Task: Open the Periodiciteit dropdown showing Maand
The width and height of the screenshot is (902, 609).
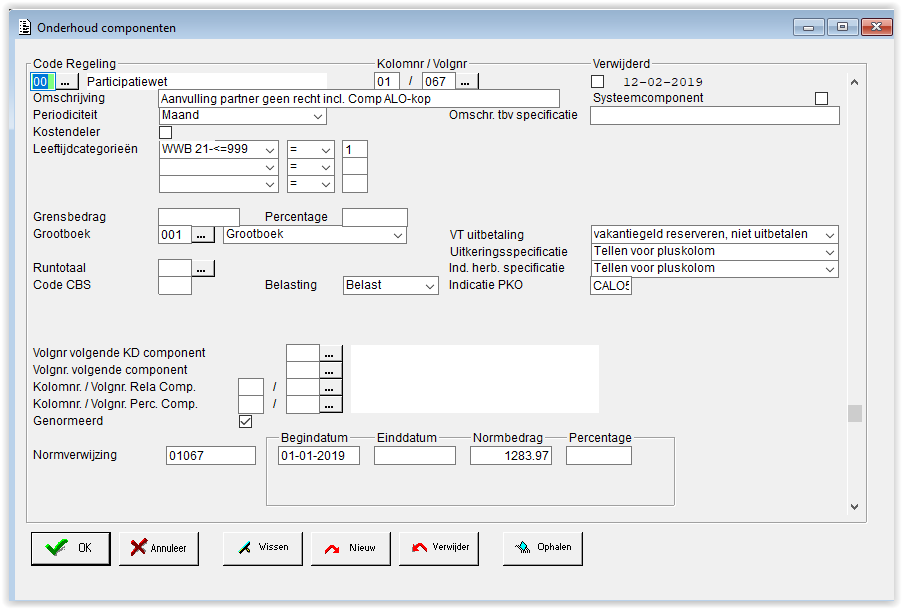Action: [x=242, y=116]
